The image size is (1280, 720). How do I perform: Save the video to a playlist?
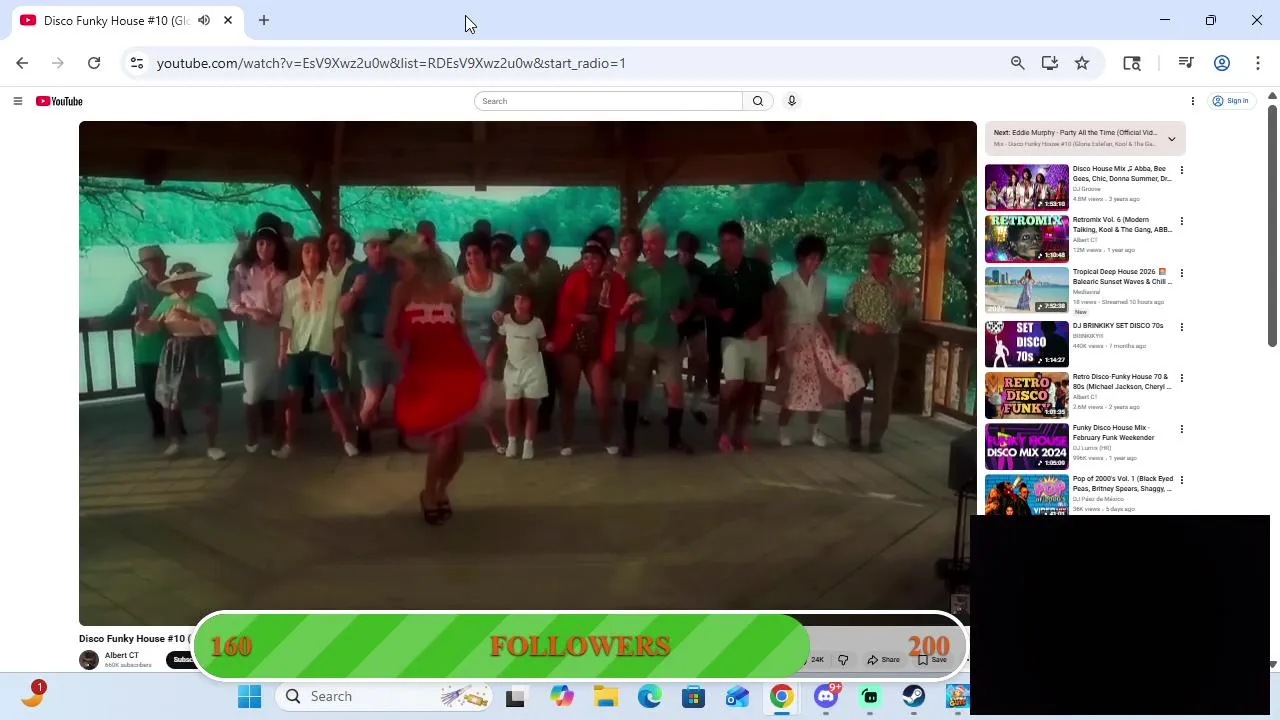click(933, 660)
